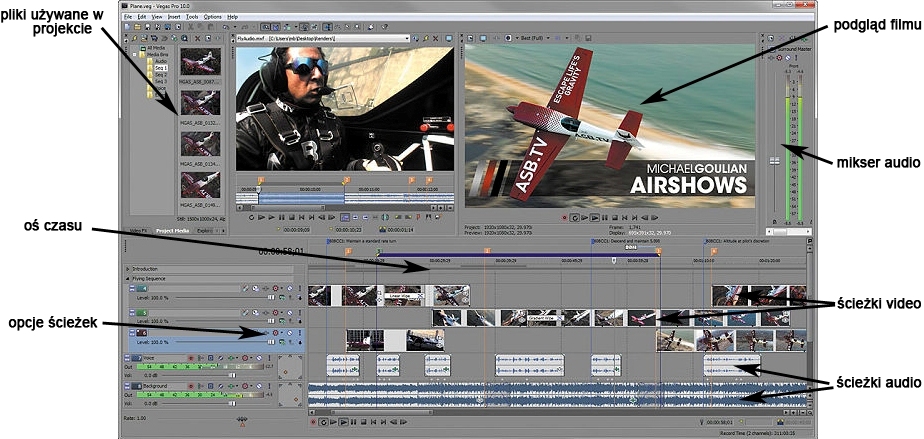The image size is (924, 439).
Task: Go to end in timeline transport bar
Action: [x=384, y=422]
